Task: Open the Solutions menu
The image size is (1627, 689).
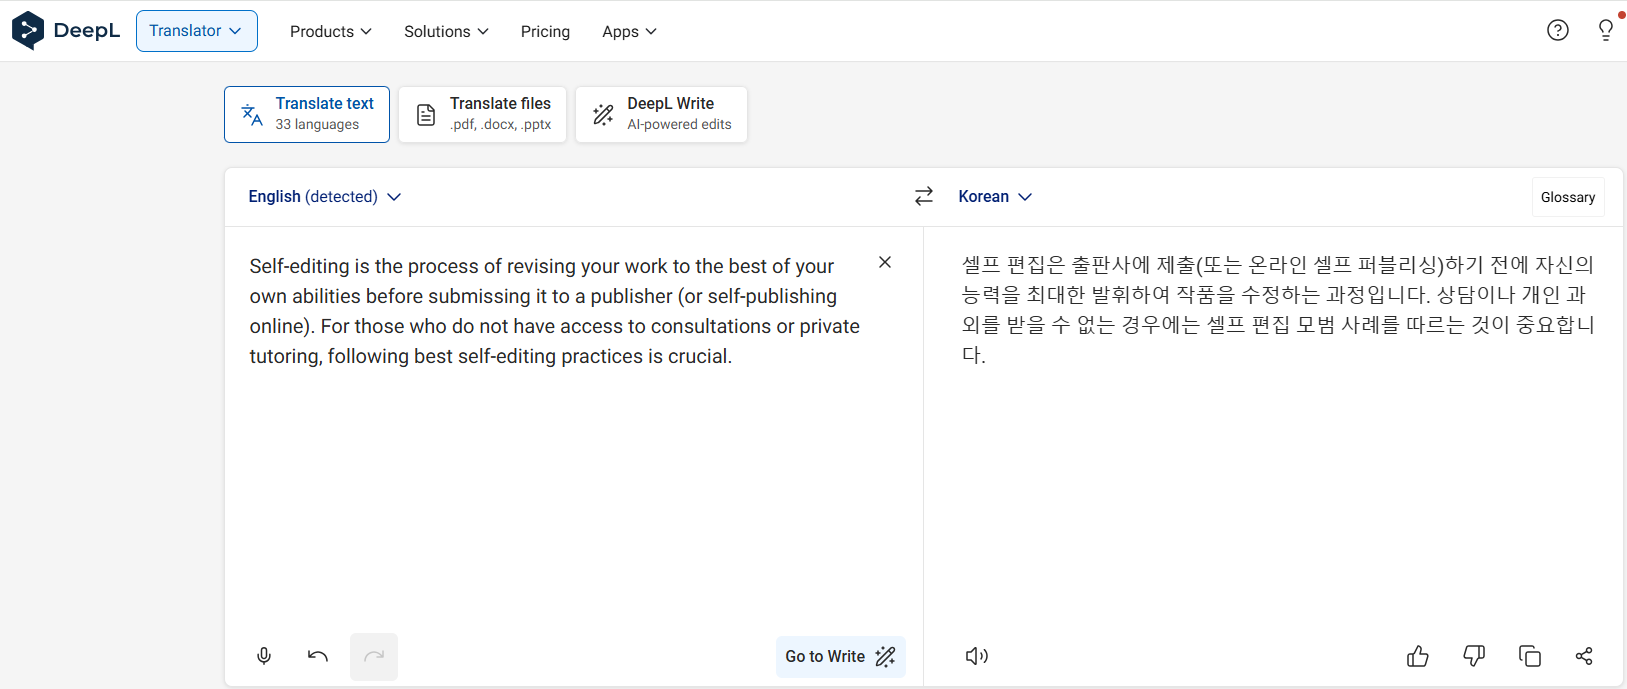Action: [x=446, y=32]
